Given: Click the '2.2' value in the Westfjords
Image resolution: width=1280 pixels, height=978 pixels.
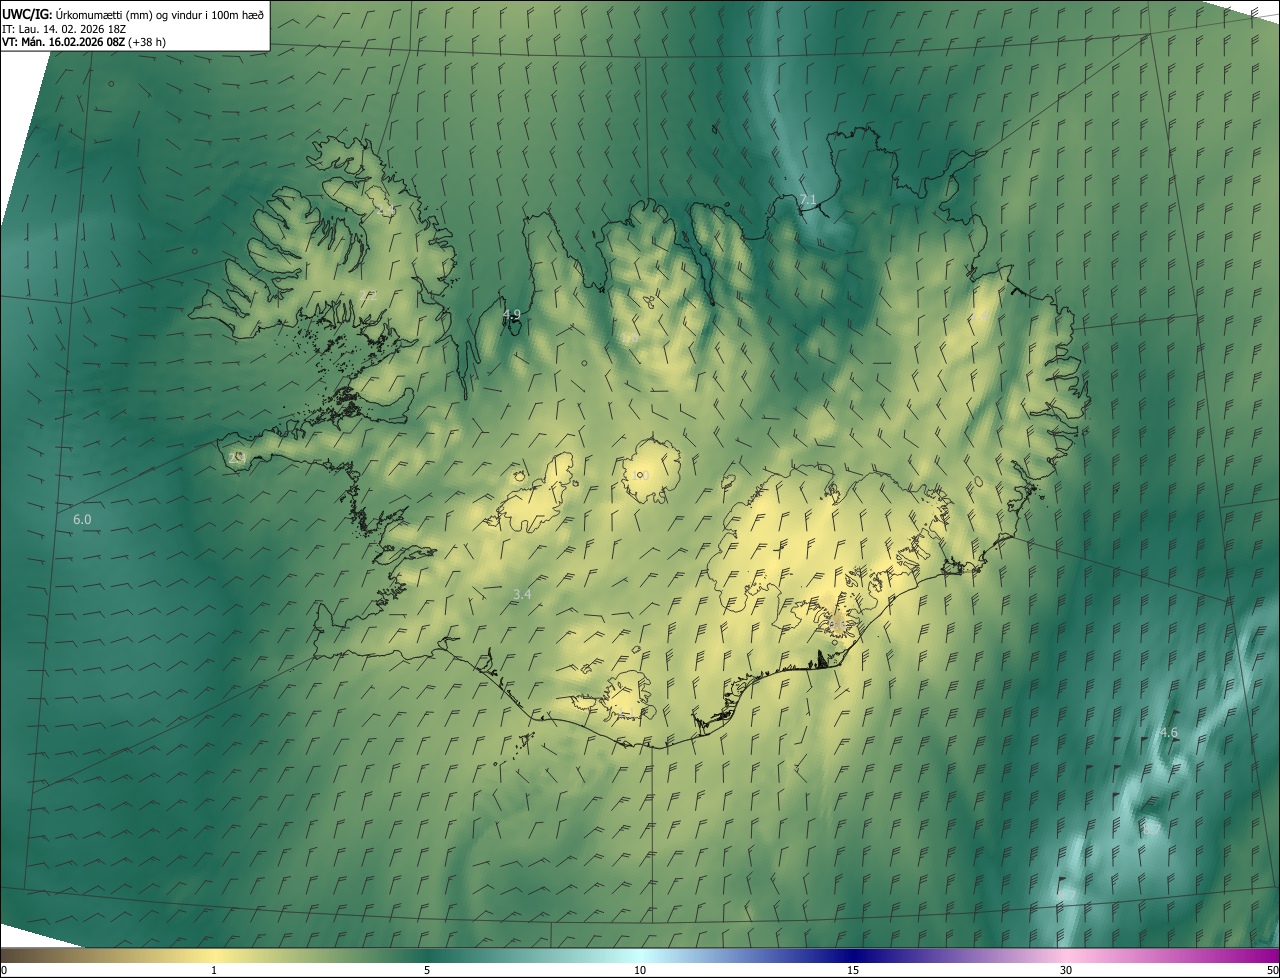Looking at the screenshot, I should point(368,295).
